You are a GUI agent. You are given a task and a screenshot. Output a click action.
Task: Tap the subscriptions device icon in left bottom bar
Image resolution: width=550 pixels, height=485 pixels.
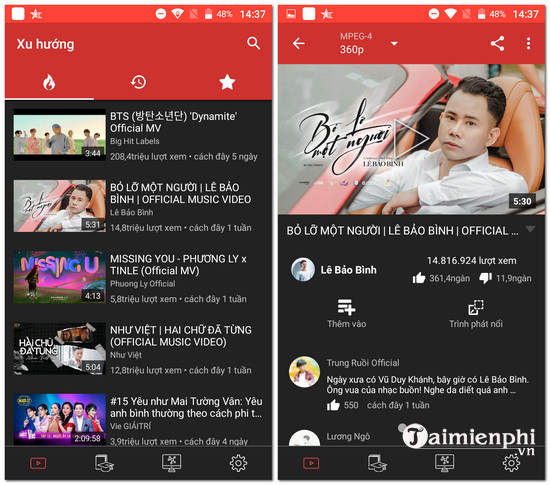pos(104,463)
